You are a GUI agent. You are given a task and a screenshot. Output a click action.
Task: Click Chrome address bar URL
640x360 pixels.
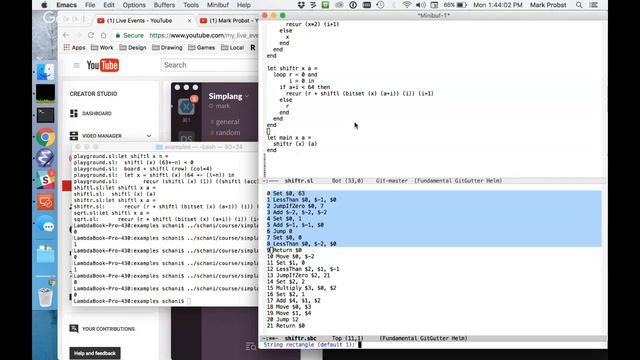204,36
